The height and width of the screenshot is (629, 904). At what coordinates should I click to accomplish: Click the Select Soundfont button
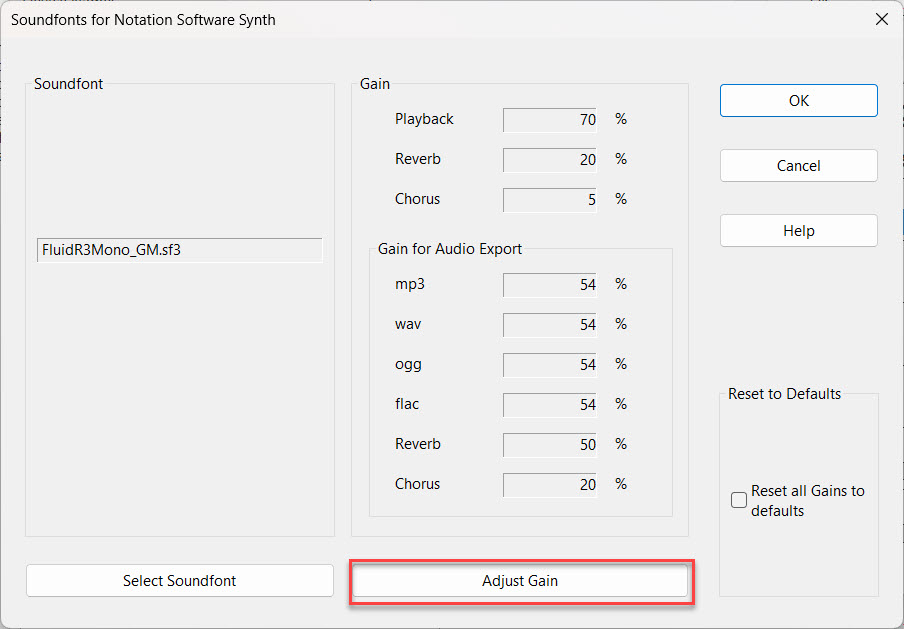click(180, 580)
